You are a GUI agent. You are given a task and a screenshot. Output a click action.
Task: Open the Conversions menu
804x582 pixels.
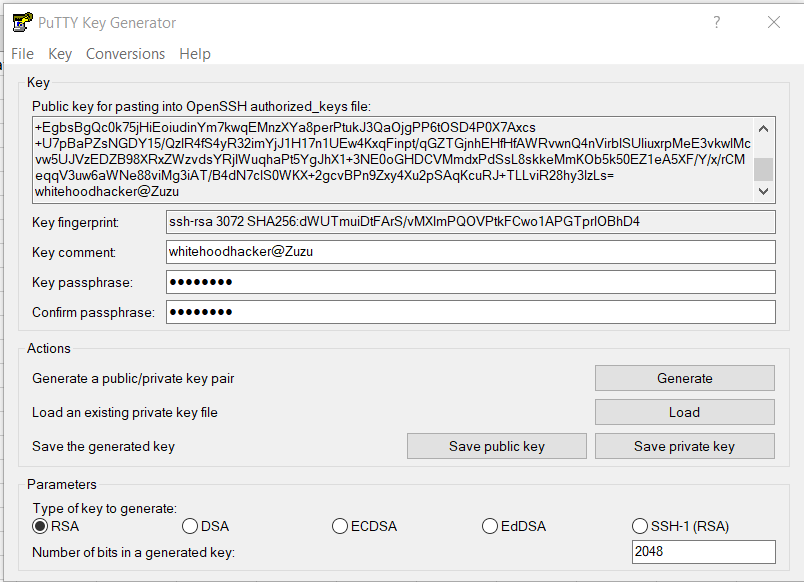pyautogui.click(x=126, y=54)
